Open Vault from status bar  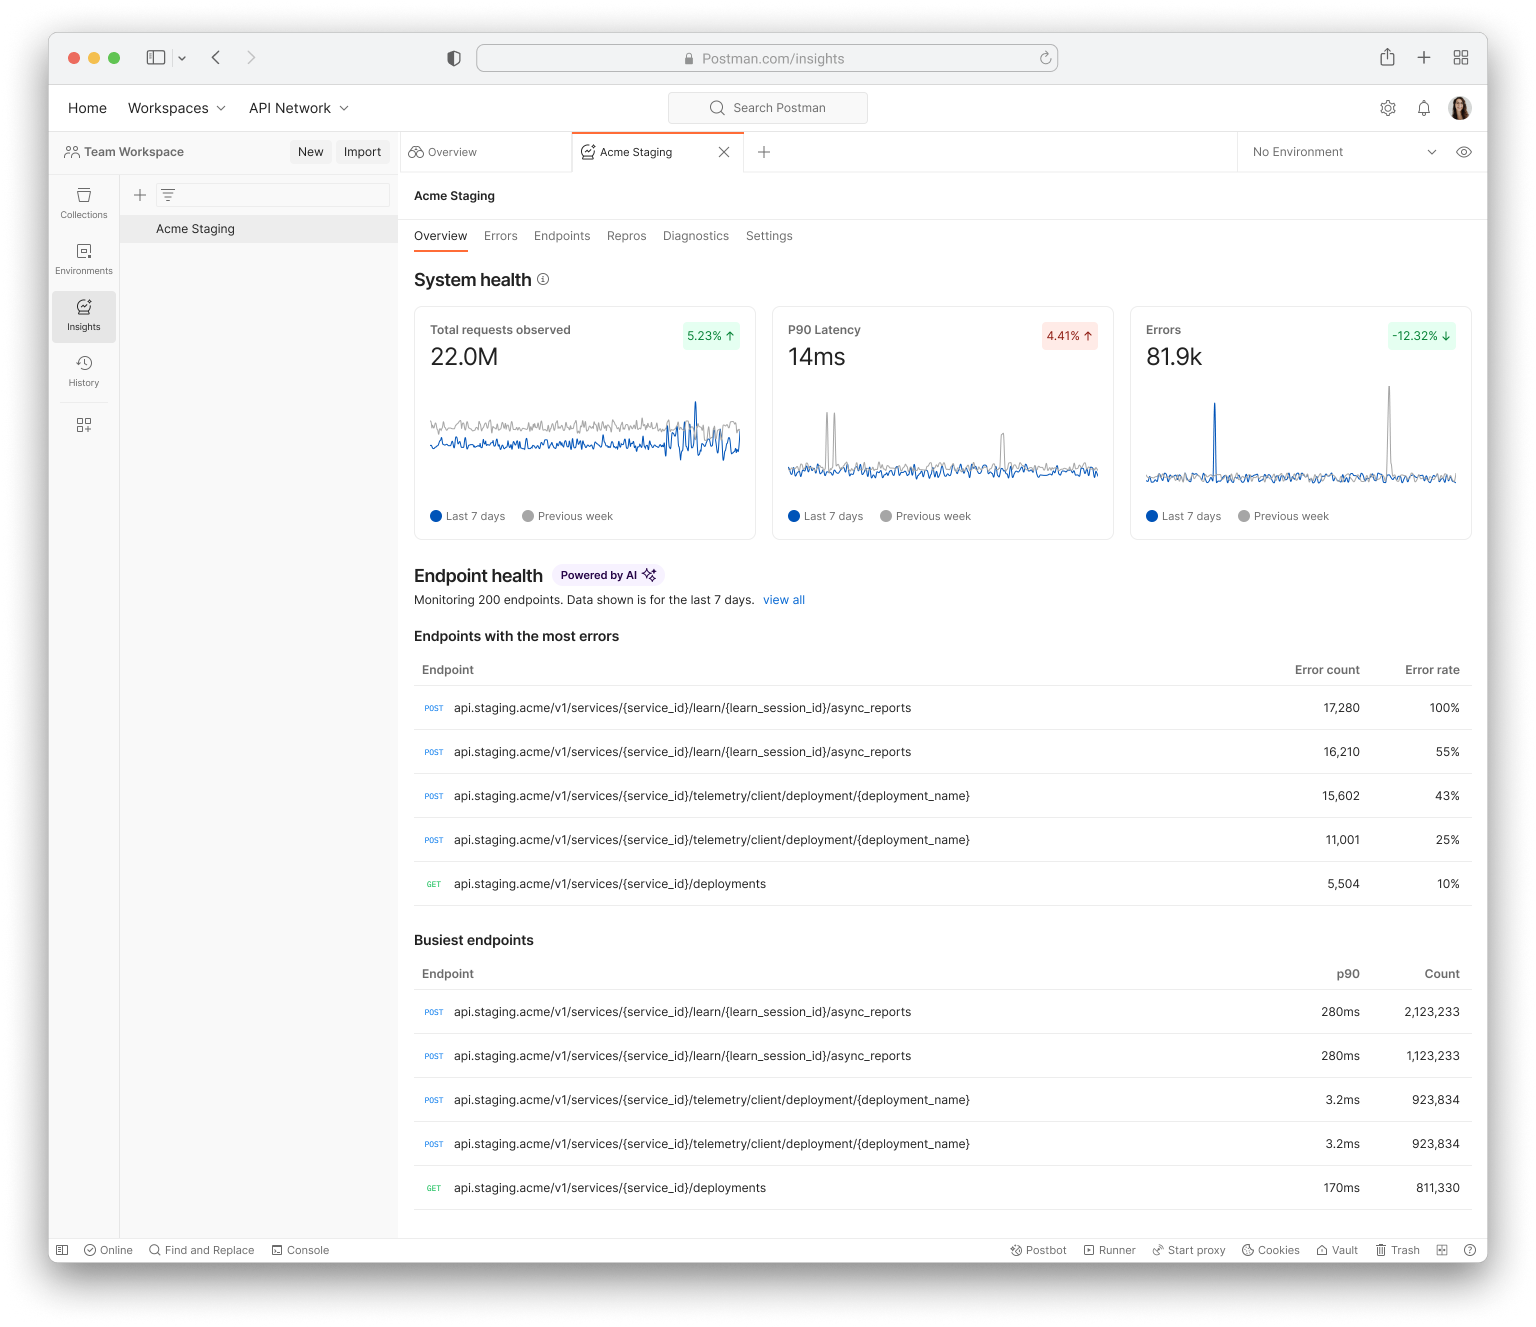[x=1337, y=1250]
